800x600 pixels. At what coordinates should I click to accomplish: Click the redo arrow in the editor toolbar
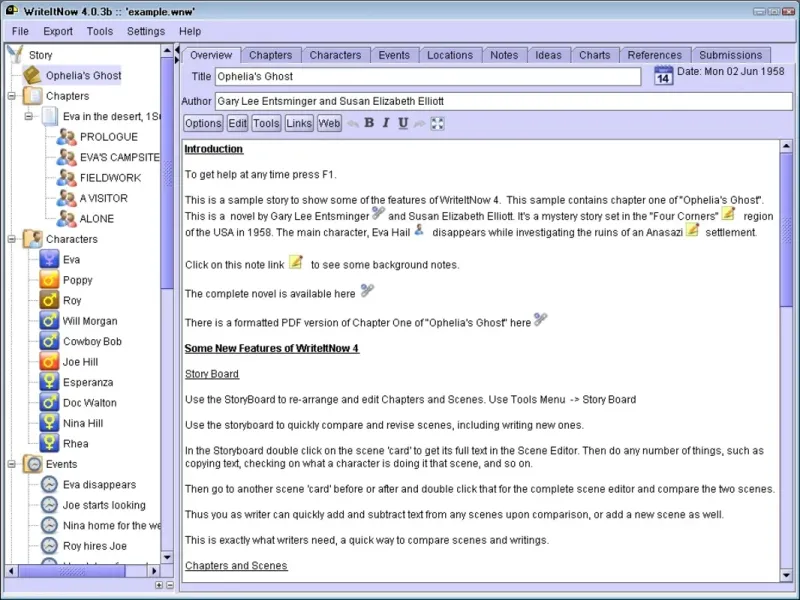[x=419, y=123]
